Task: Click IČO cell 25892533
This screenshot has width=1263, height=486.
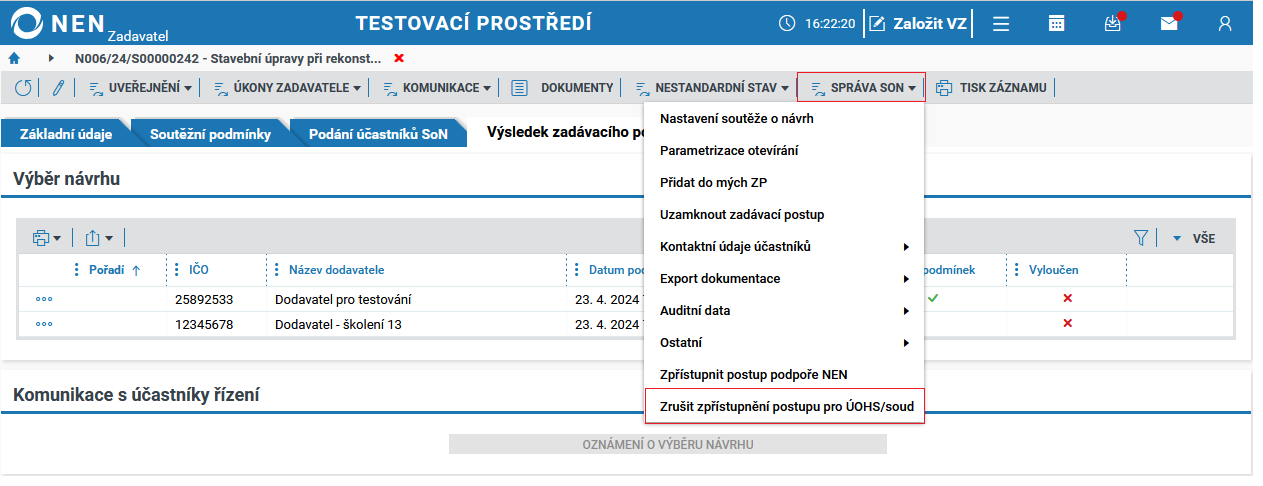Action: pos(204,299)
